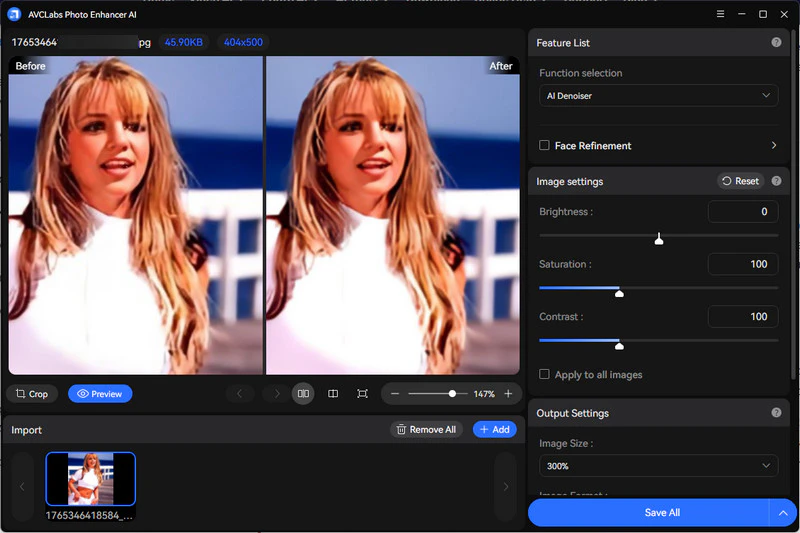
Task: Click the AVCLabs app logo icon
Action: pos(14,14)
